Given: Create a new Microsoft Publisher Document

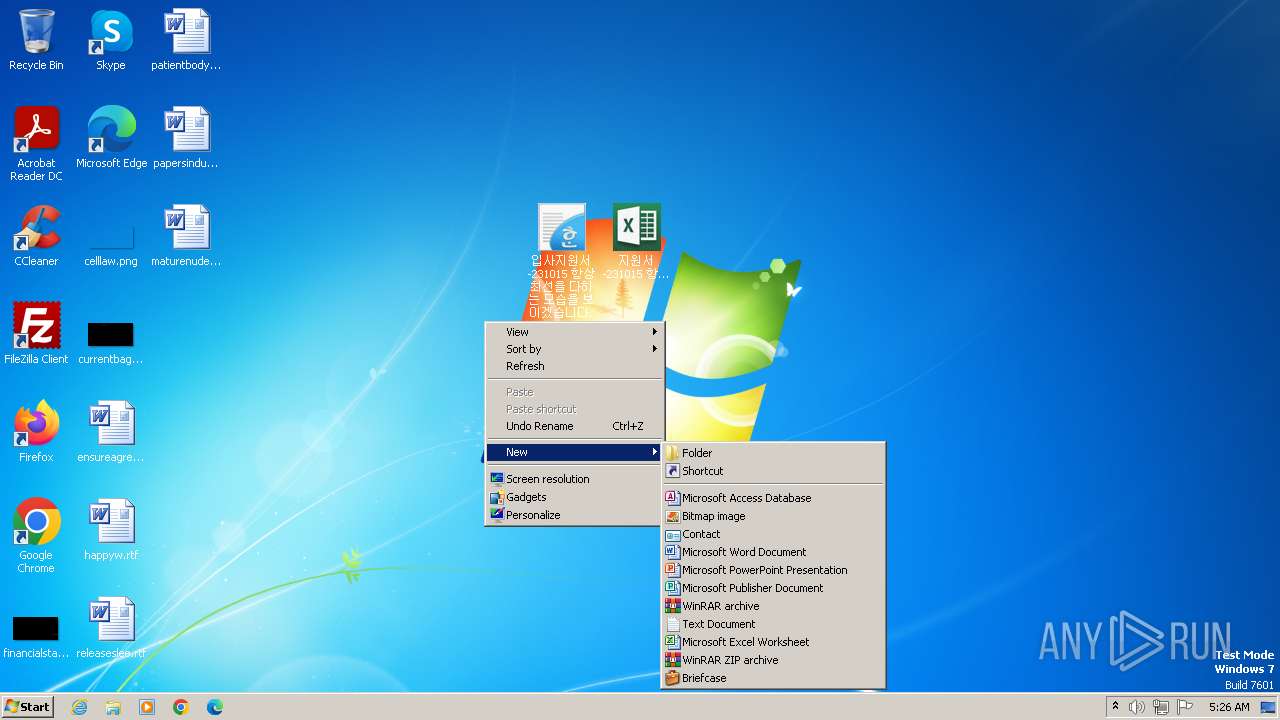Looking at the screenshot, I should (773, 588).
